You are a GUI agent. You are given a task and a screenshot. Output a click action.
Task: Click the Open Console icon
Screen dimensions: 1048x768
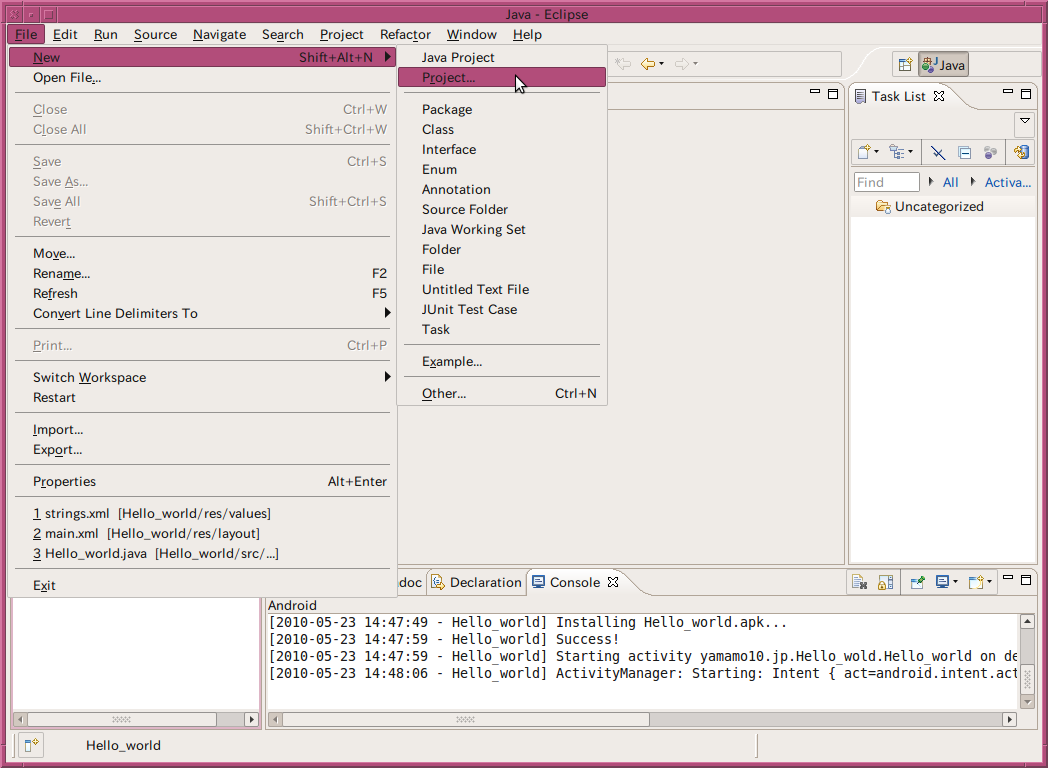[976, 582]
